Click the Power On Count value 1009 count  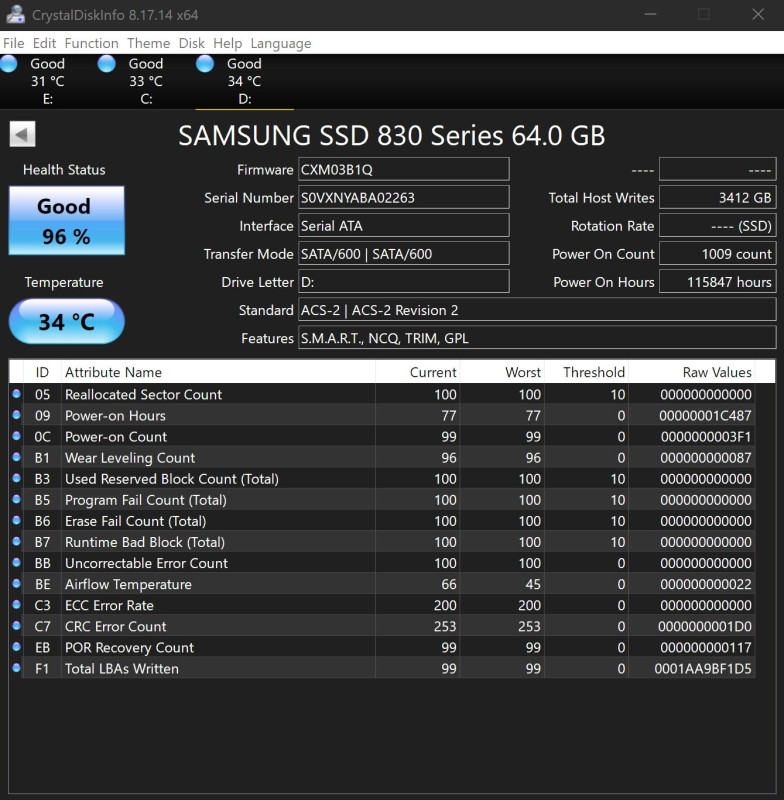(x=718, y=254)
